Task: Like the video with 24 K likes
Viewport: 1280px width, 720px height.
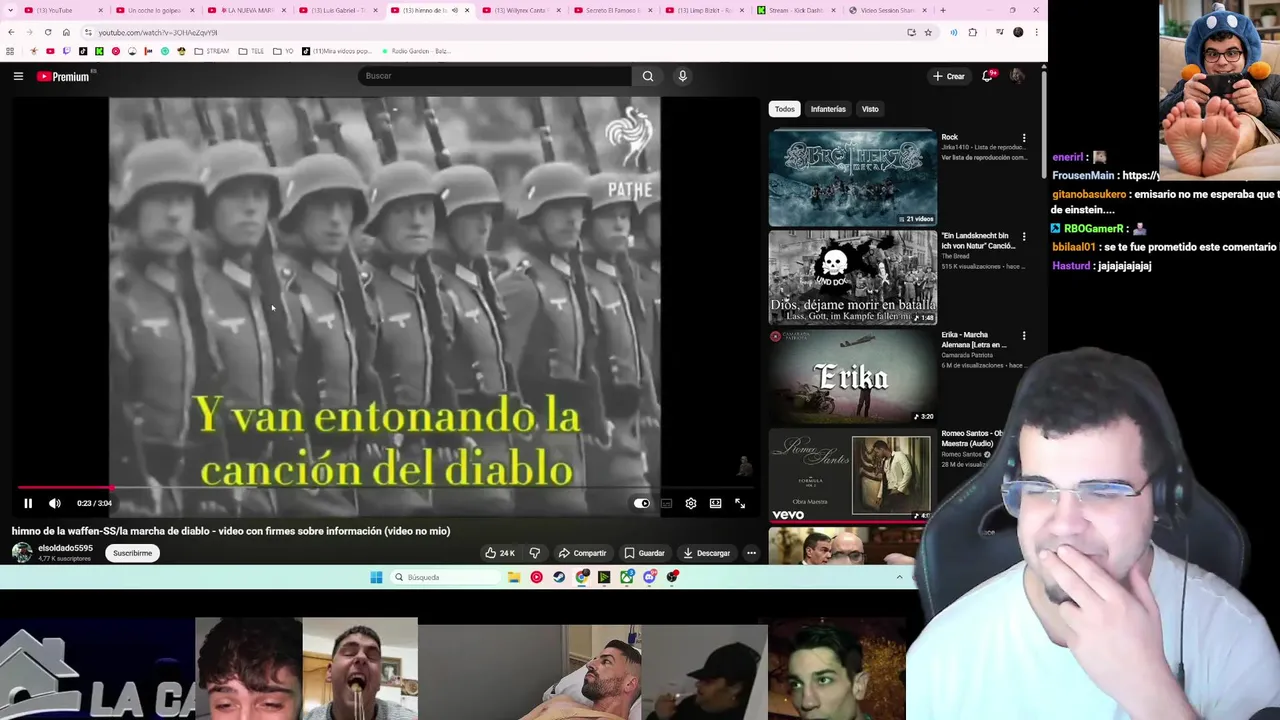Action: 500,553
